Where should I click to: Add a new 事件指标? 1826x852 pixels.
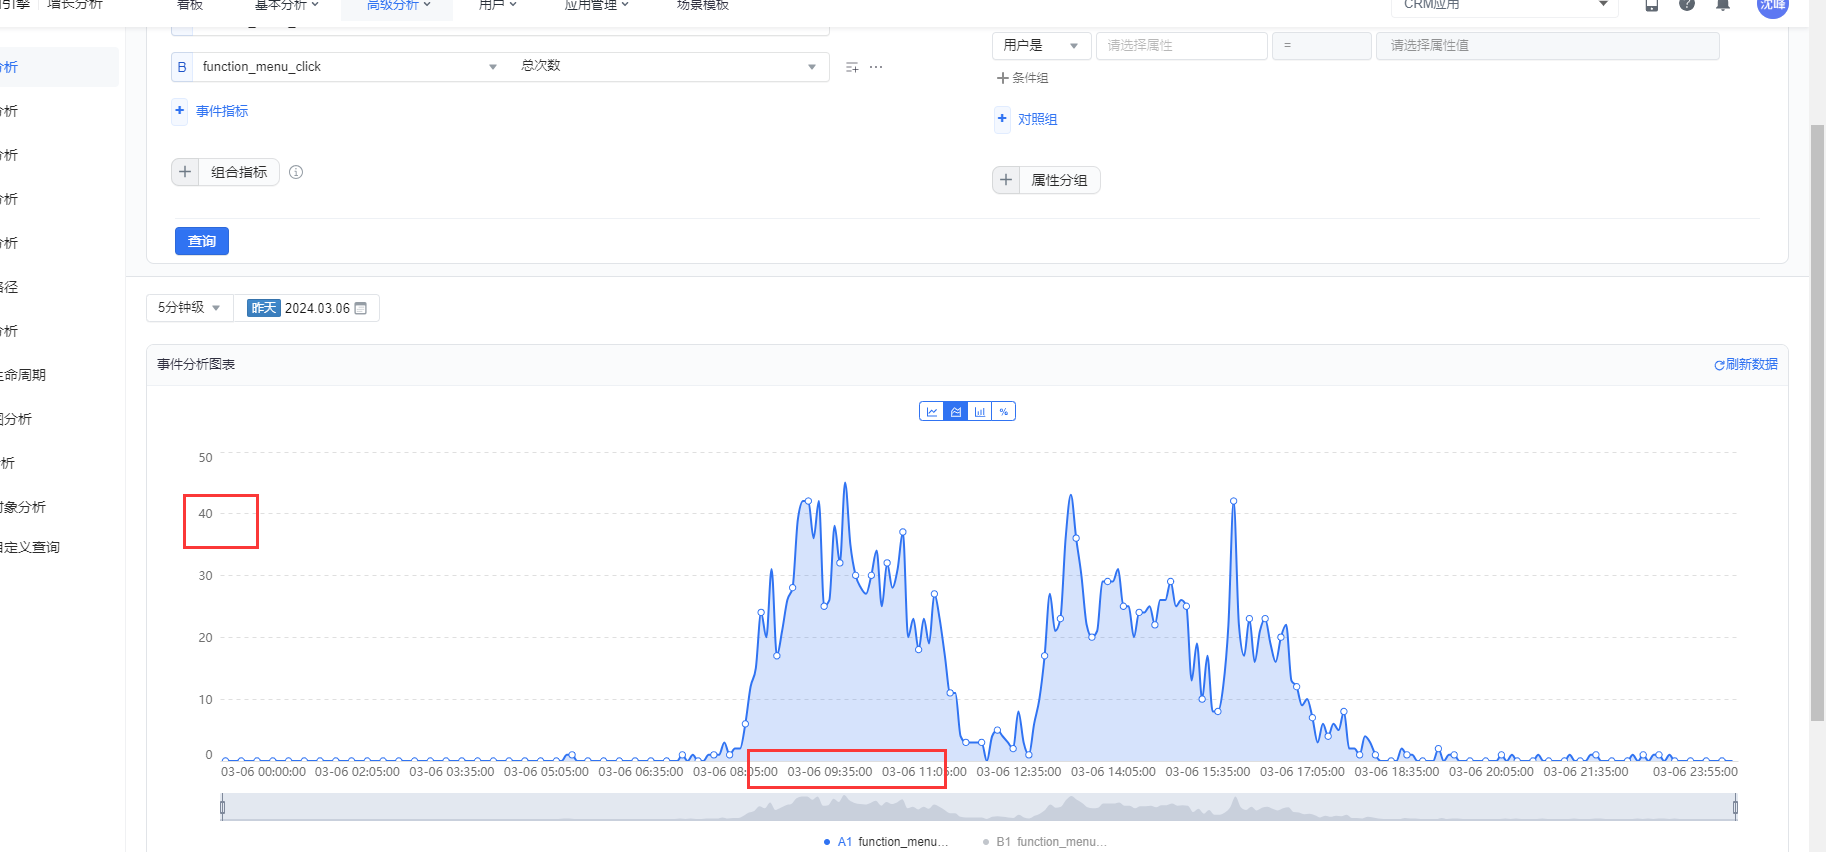(212, 111)
